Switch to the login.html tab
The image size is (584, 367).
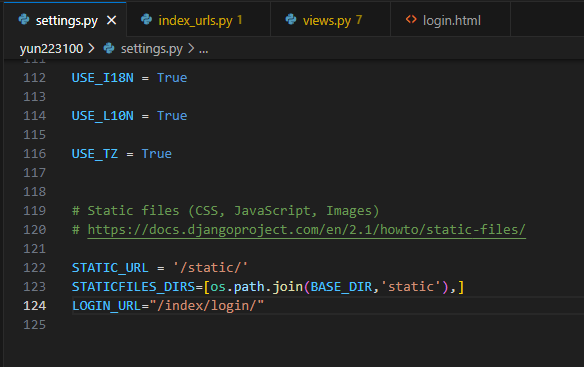[x=450, y=20]
